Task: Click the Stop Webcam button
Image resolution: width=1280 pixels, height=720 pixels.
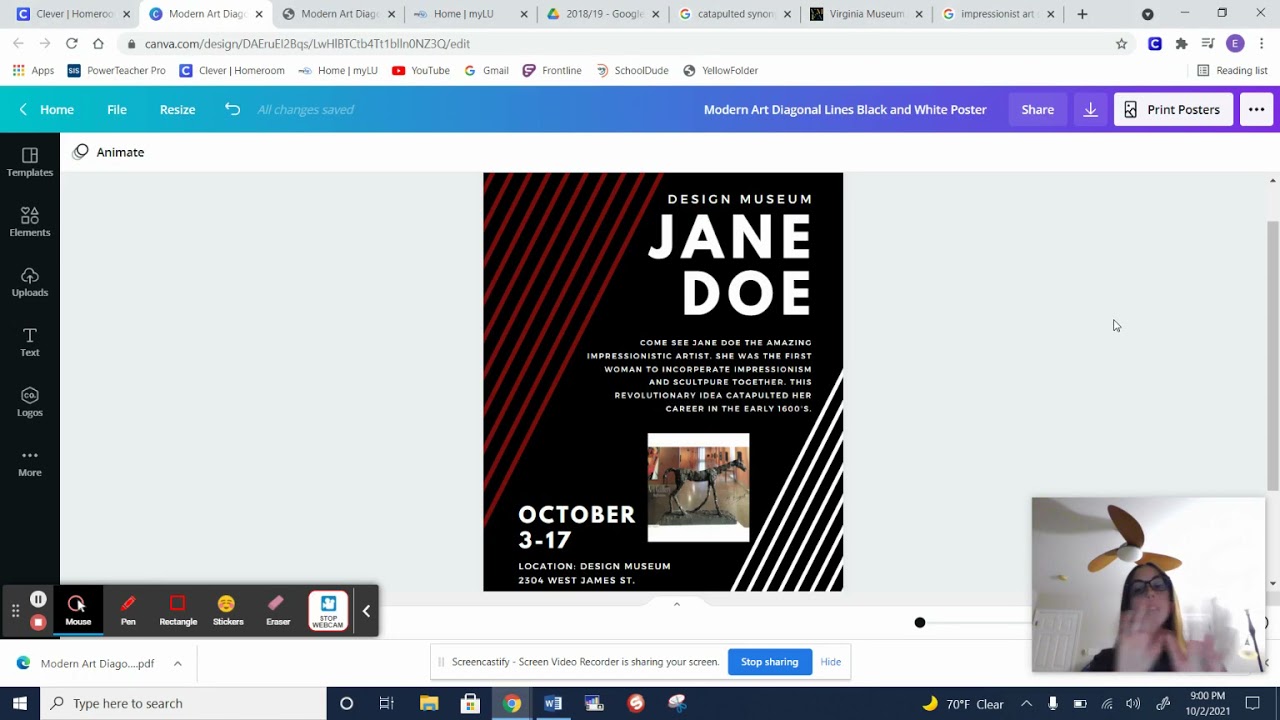Action: [x=328, y=610]
